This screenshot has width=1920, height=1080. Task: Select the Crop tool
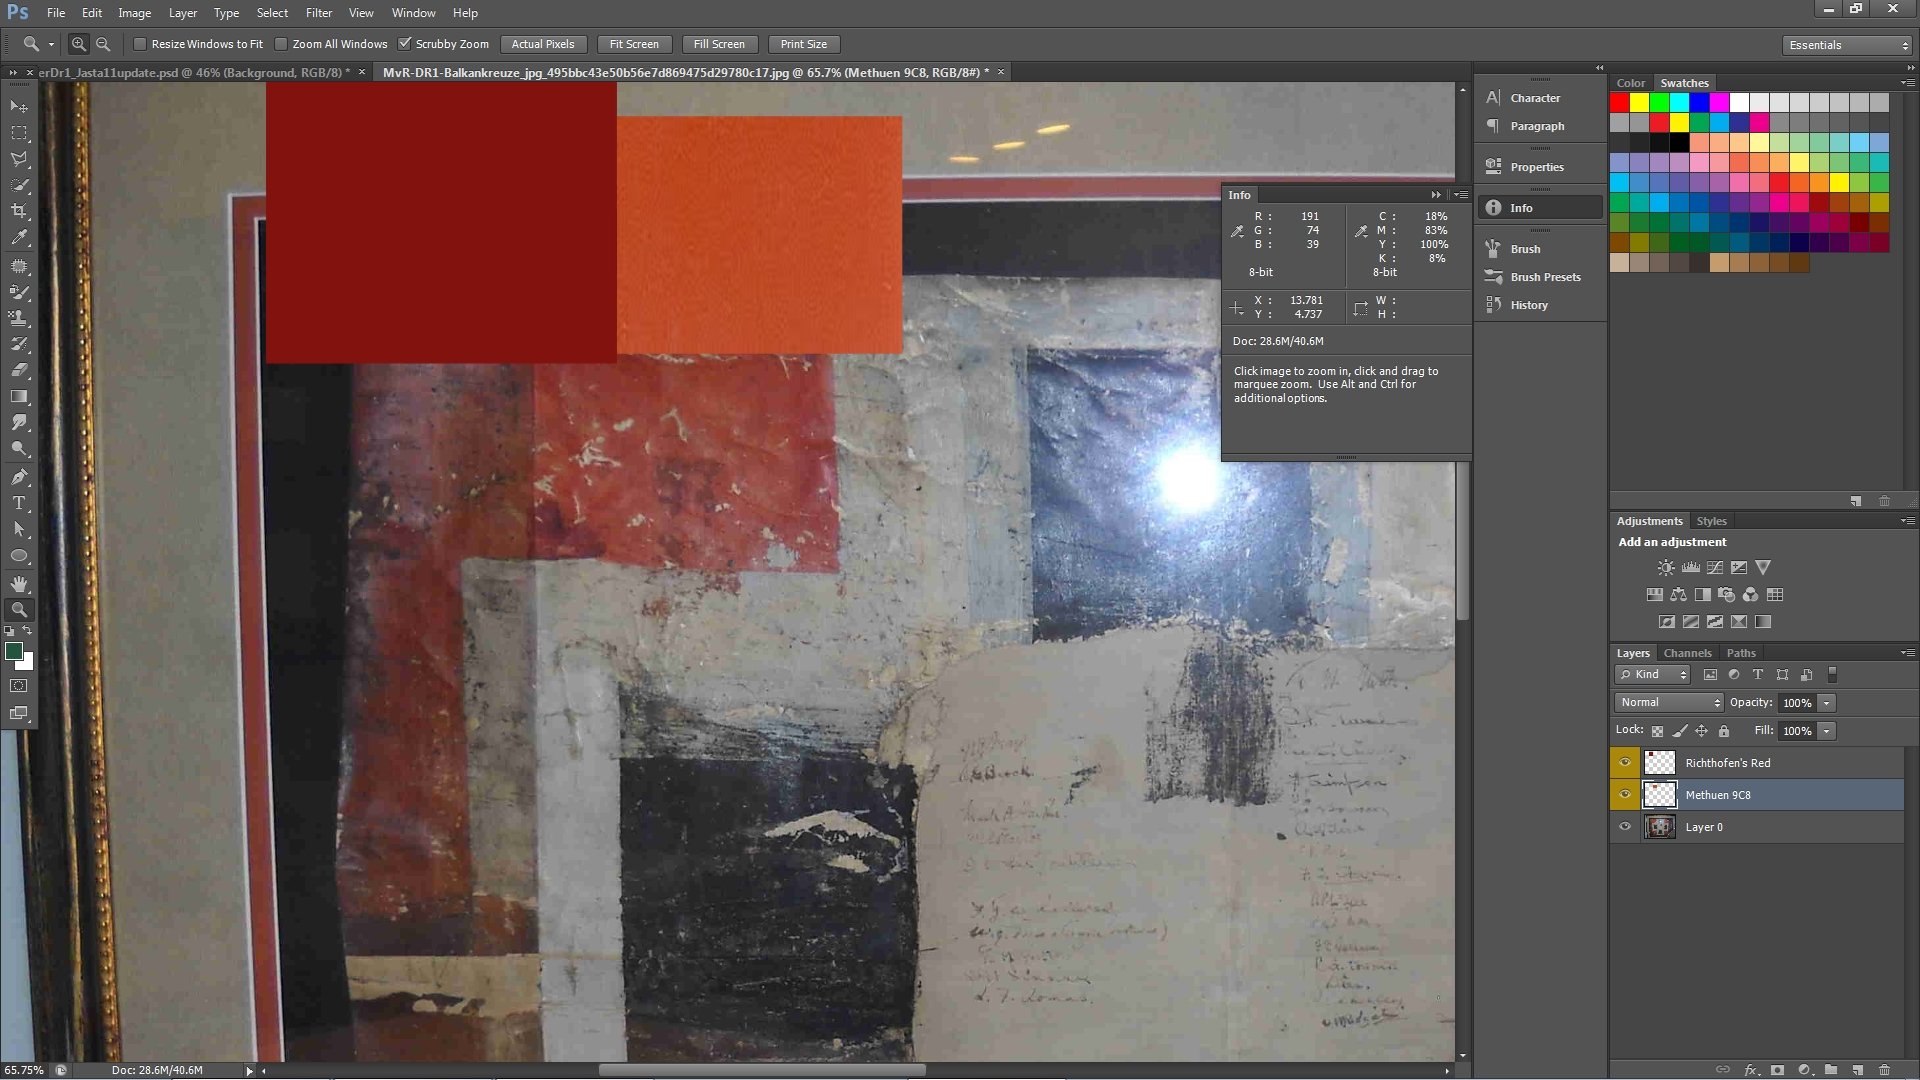tap(19, 211)
